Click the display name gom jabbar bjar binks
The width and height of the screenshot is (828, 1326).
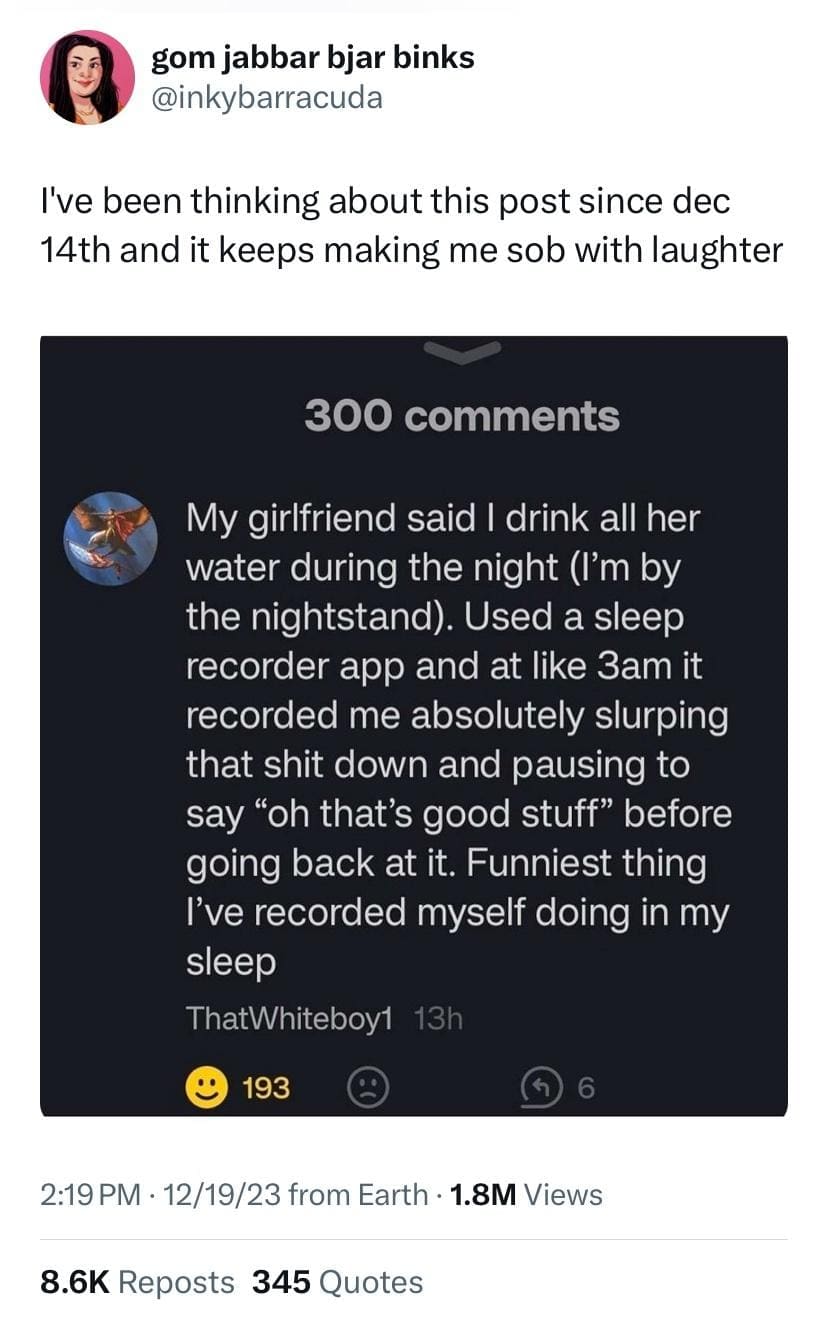(312, 58)
